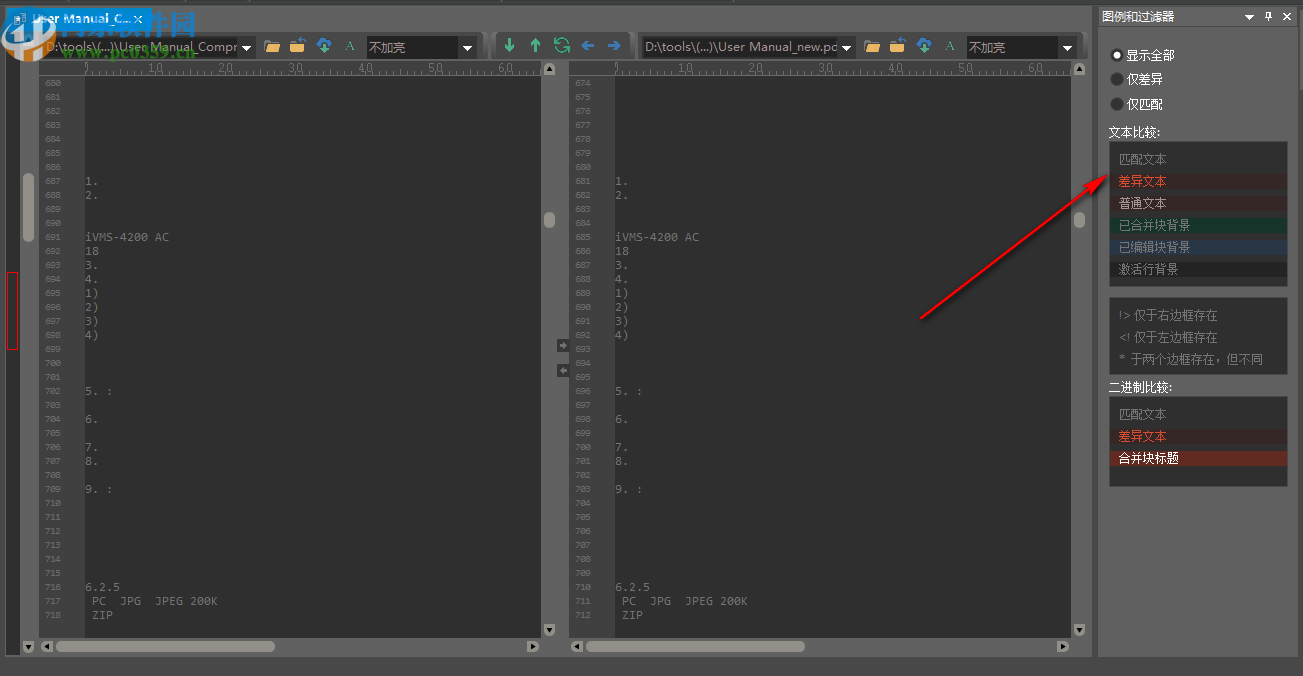Pin the 图例和过滤器 panel

1268,16
